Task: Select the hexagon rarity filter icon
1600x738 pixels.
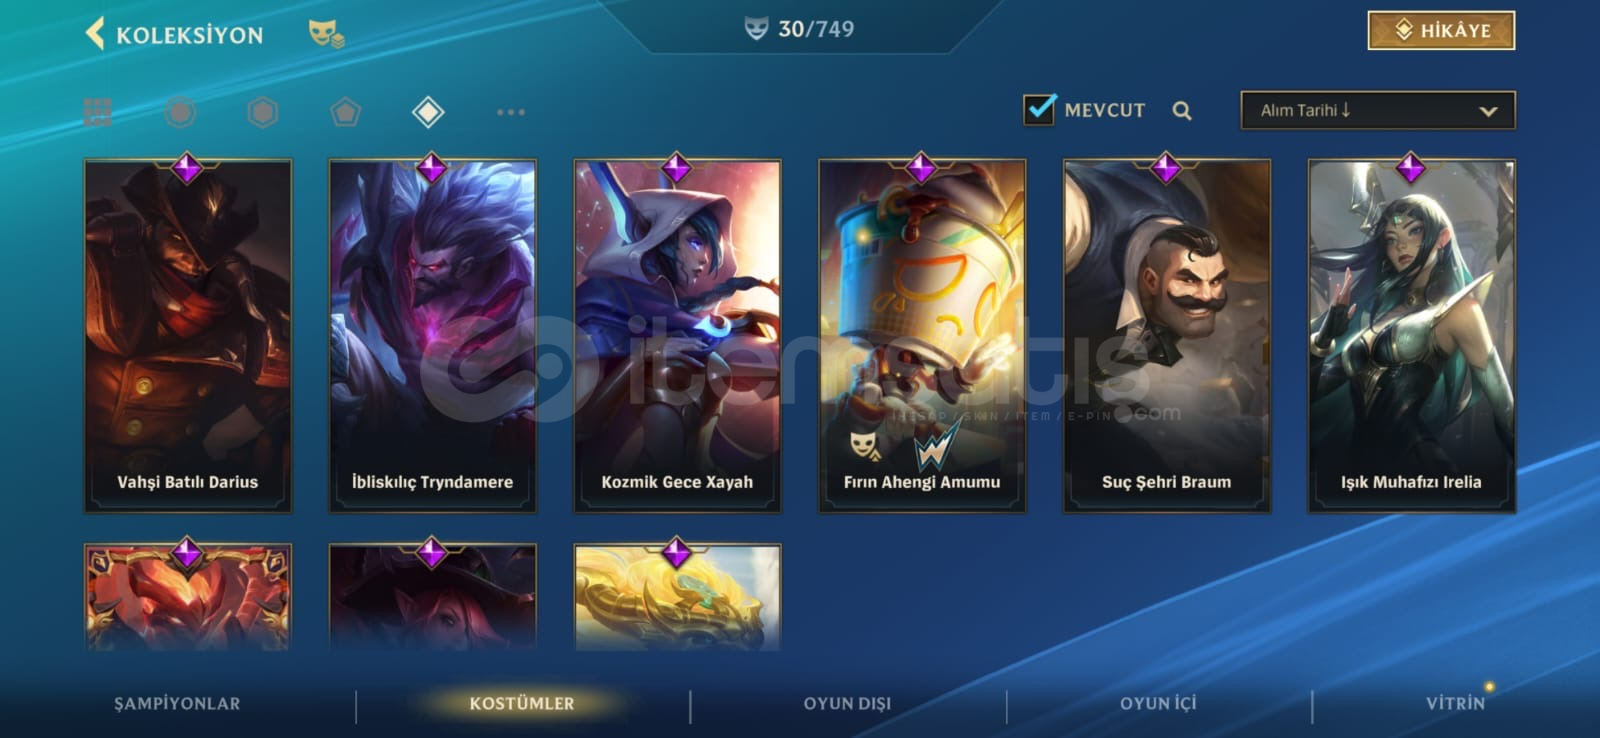Action: click(x=263, y=112)
